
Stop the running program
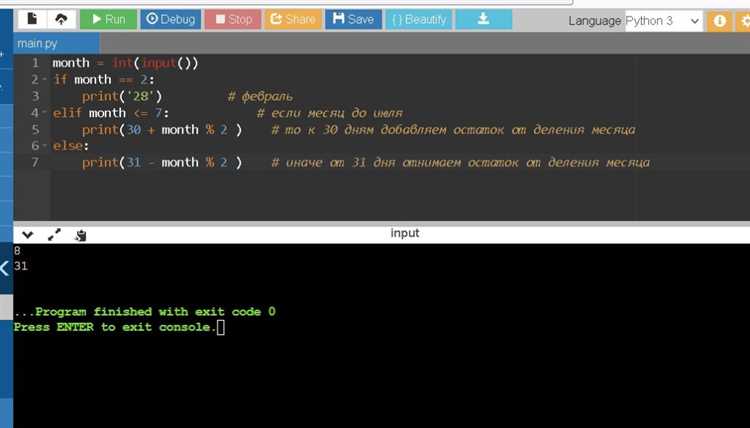(233, 19)
